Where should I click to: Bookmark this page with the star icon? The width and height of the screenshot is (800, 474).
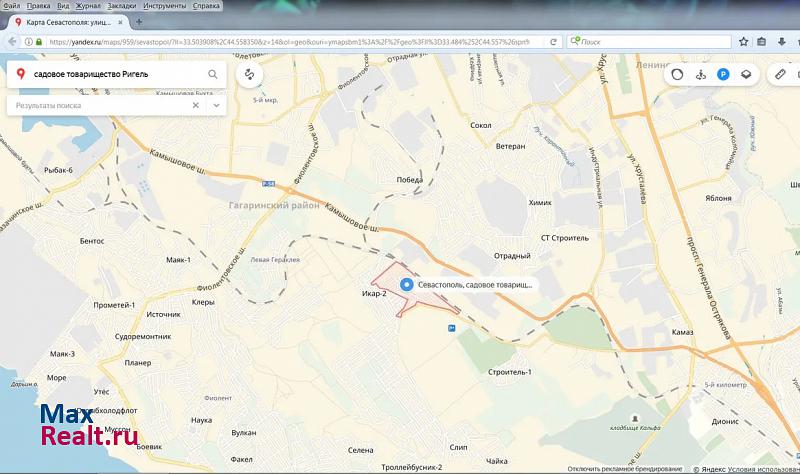click(x=743, y=42)
